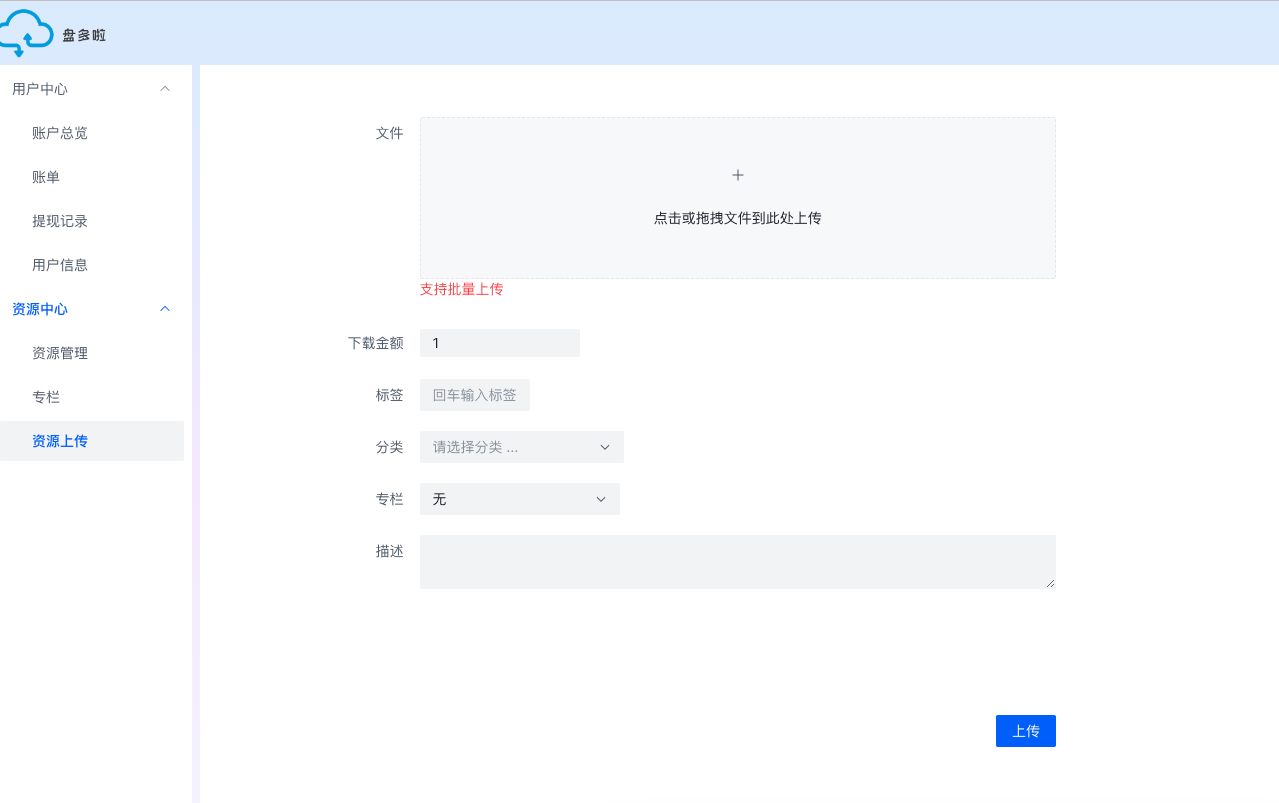Click the cloud logo icon
1279x803 pixels.
[26, 33]
